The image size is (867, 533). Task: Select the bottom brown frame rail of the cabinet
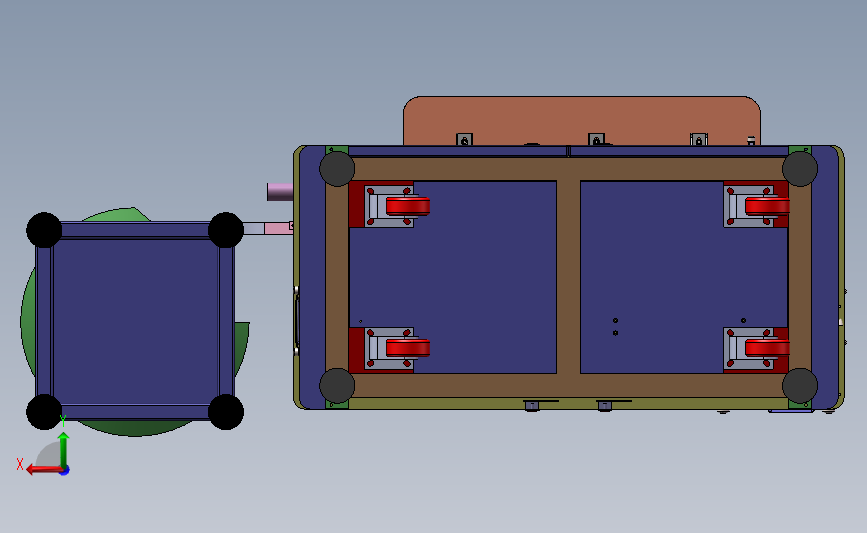(568, 385)
